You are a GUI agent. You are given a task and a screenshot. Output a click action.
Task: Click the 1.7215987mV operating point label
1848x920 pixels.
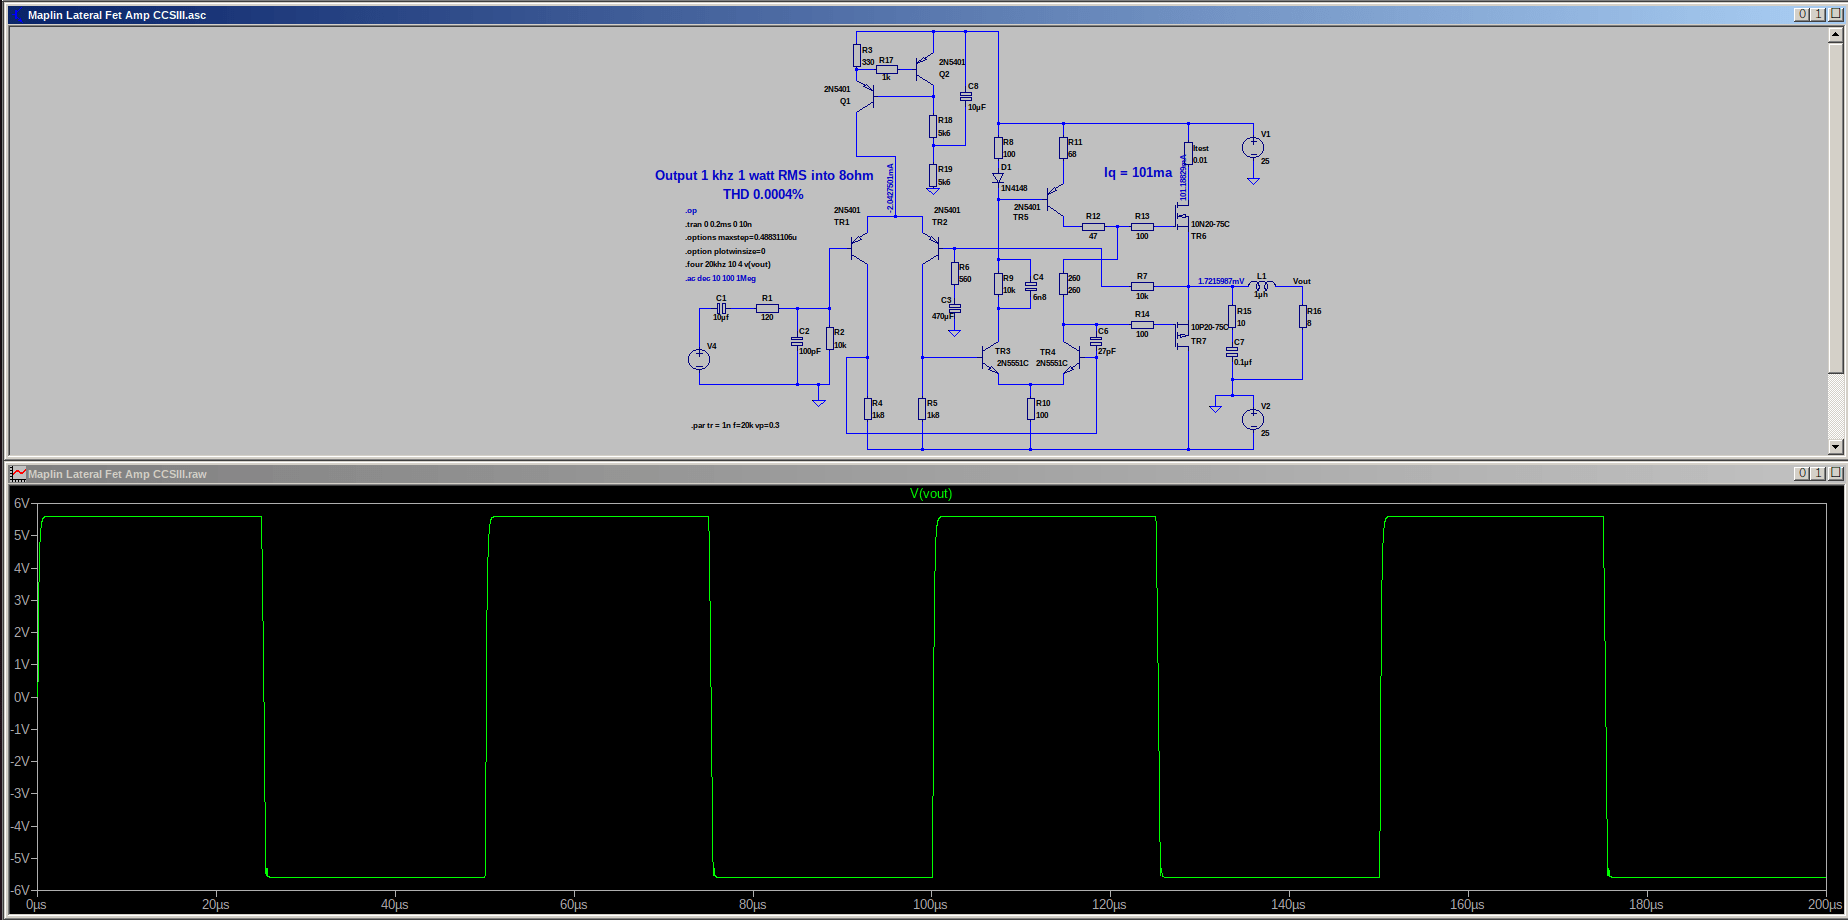[1221, 281]
